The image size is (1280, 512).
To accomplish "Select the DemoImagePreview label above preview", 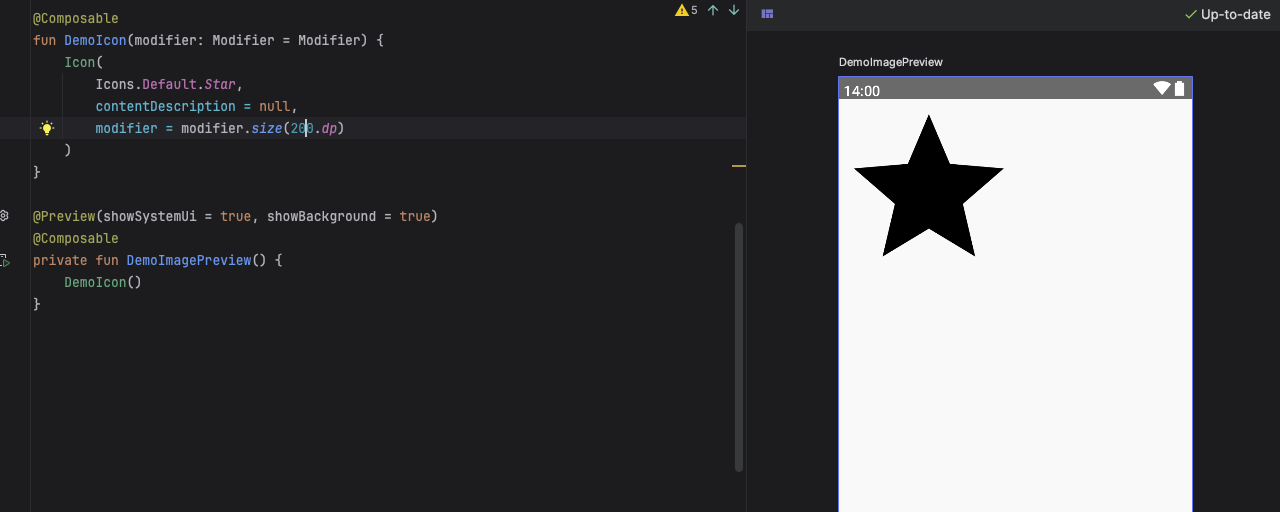I will pos(890,62).
